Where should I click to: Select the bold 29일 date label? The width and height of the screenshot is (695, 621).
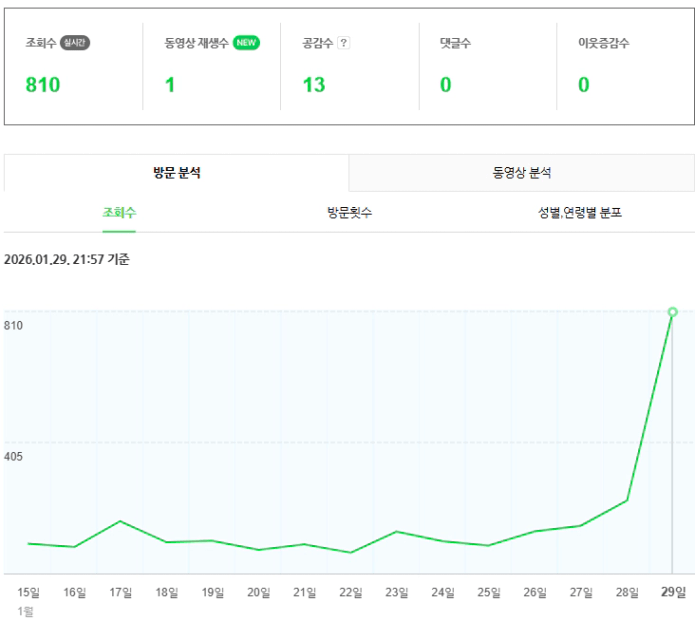coord(673,592)
